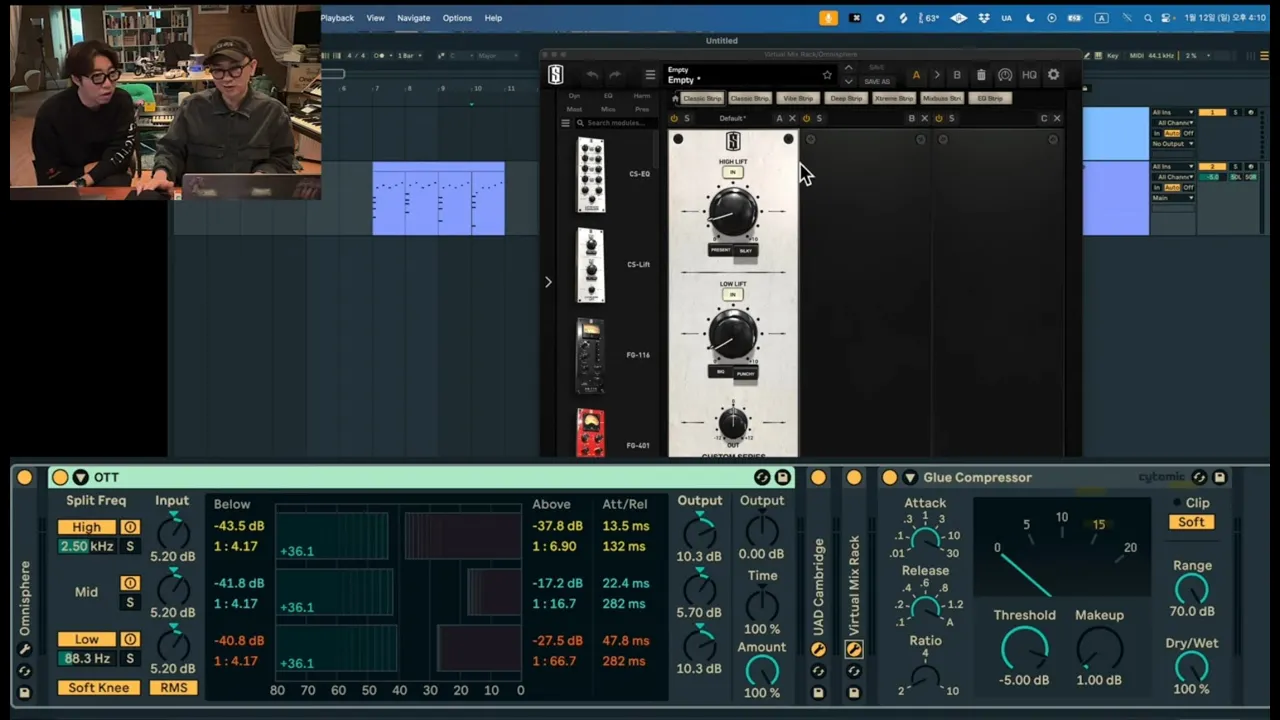Viewport: 1280px width, 720px height.
Task: Open Virtual Mix Rack settings gear
Action: tap(1053, 75)
